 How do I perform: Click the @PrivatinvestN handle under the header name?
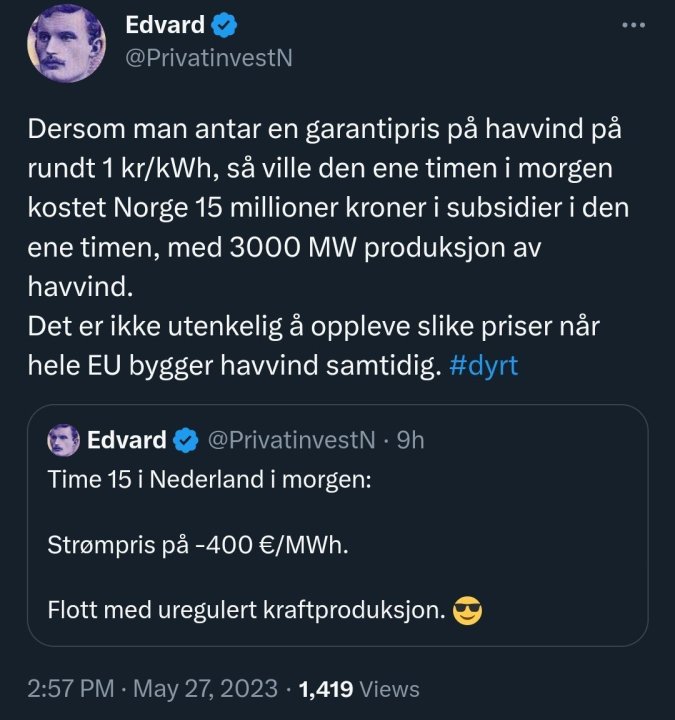[x=208, y=57]
